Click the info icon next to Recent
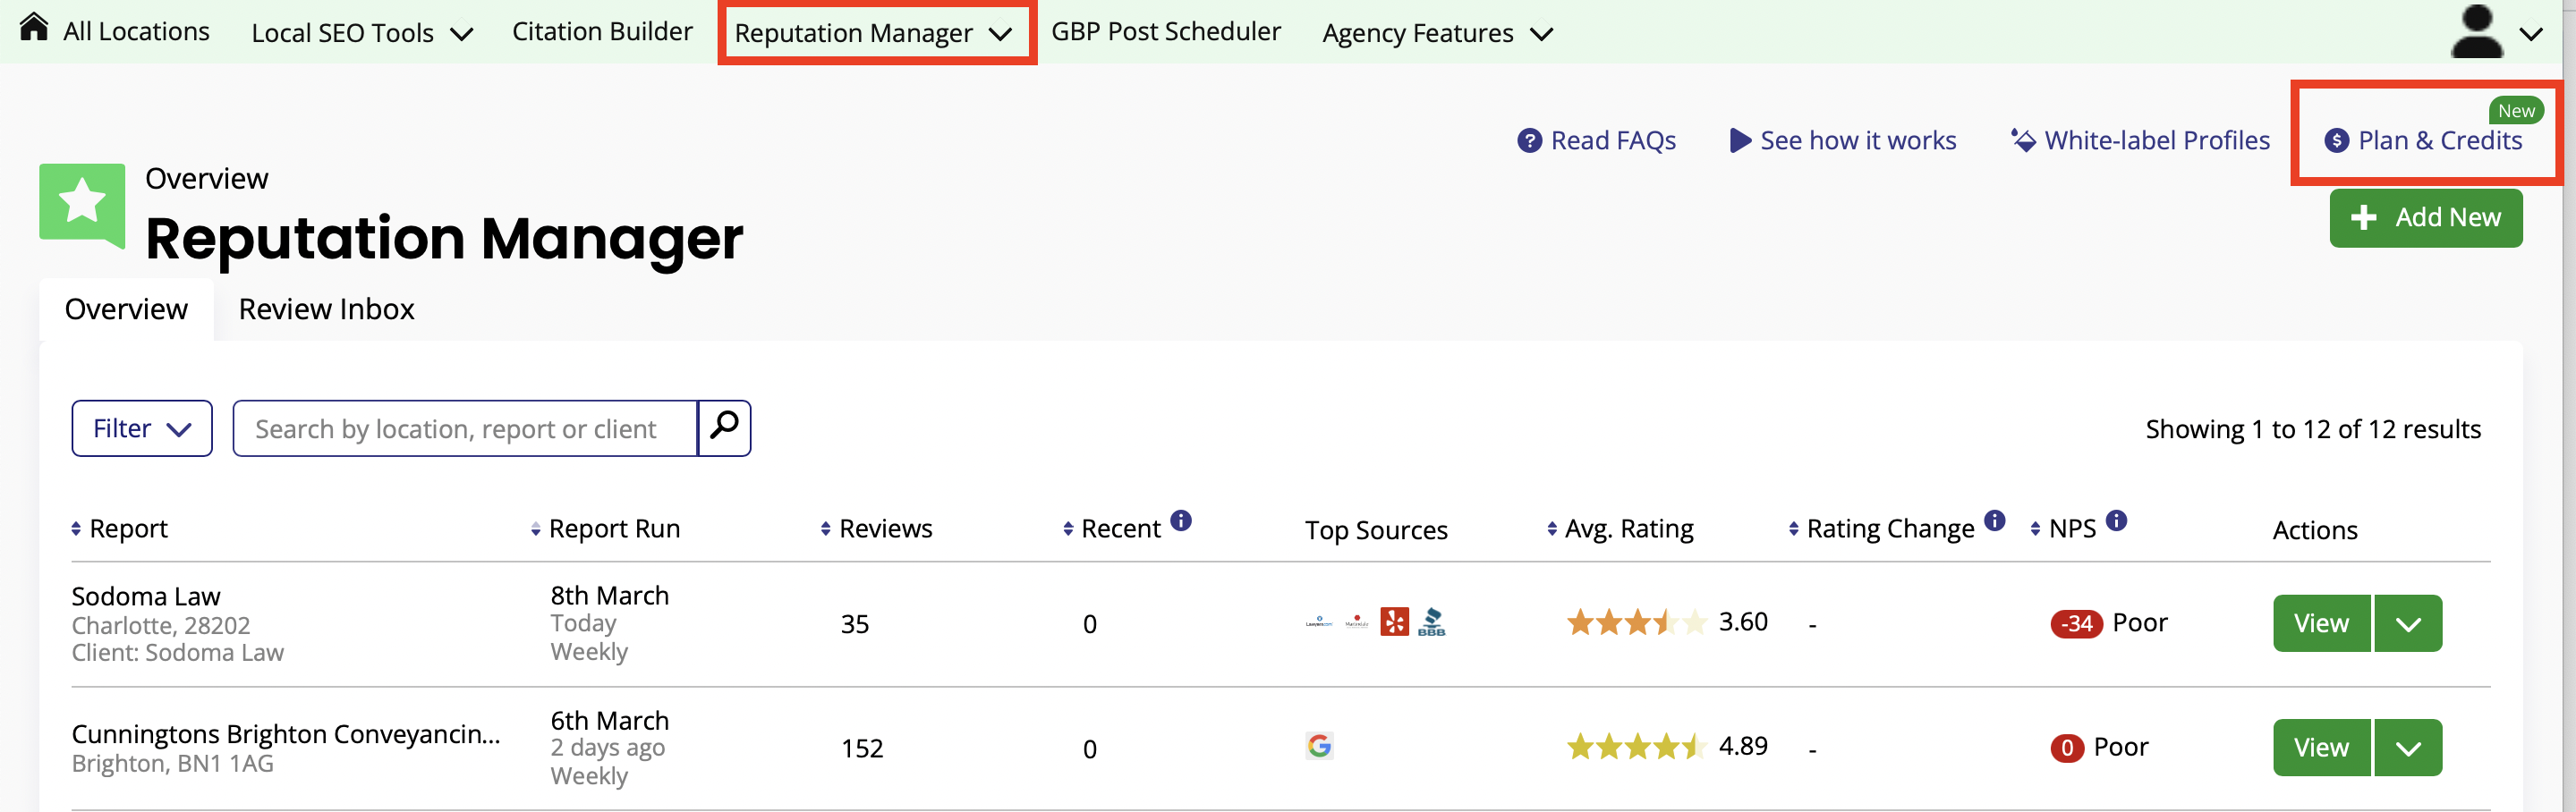The image size is (2576, 812). (x=1181, y=521)
